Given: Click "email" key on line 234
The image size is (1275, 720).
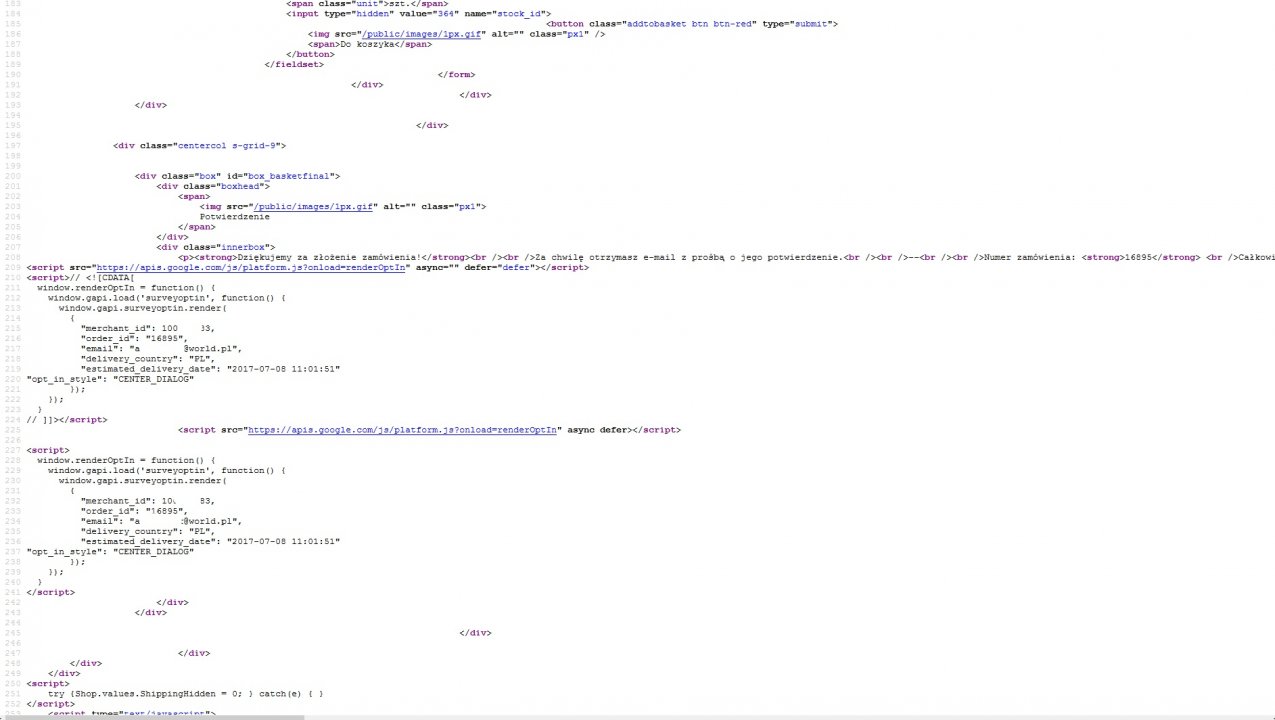Looking at the screenshot, I should (x=100, y=521).
